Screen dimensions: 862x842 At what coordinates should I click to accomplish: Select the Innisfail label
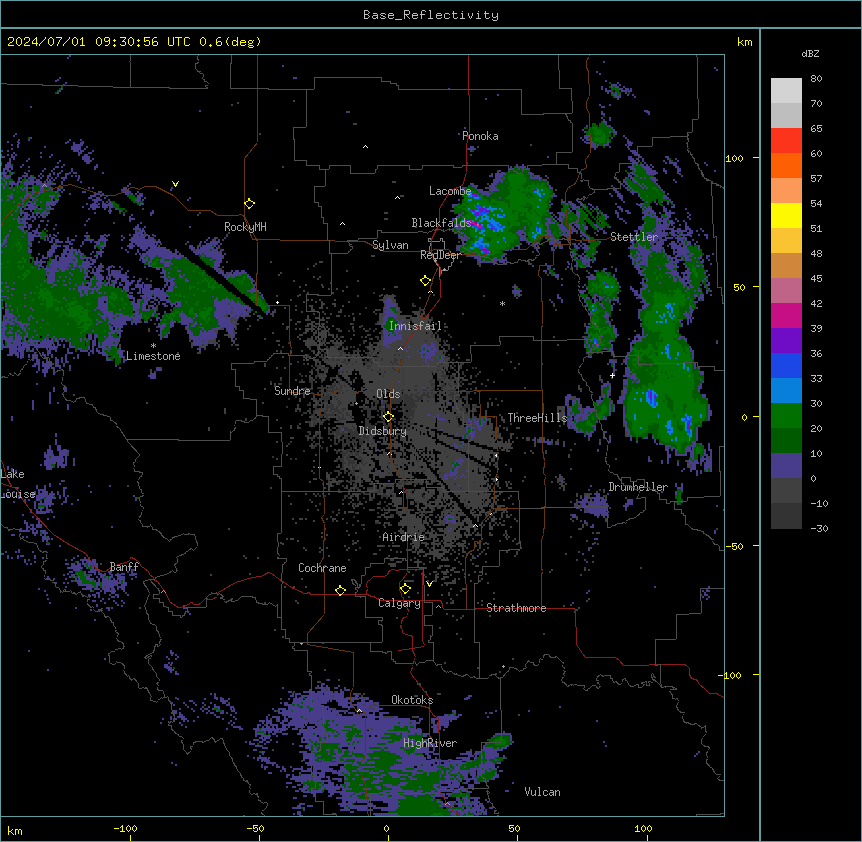coord(415,326)
